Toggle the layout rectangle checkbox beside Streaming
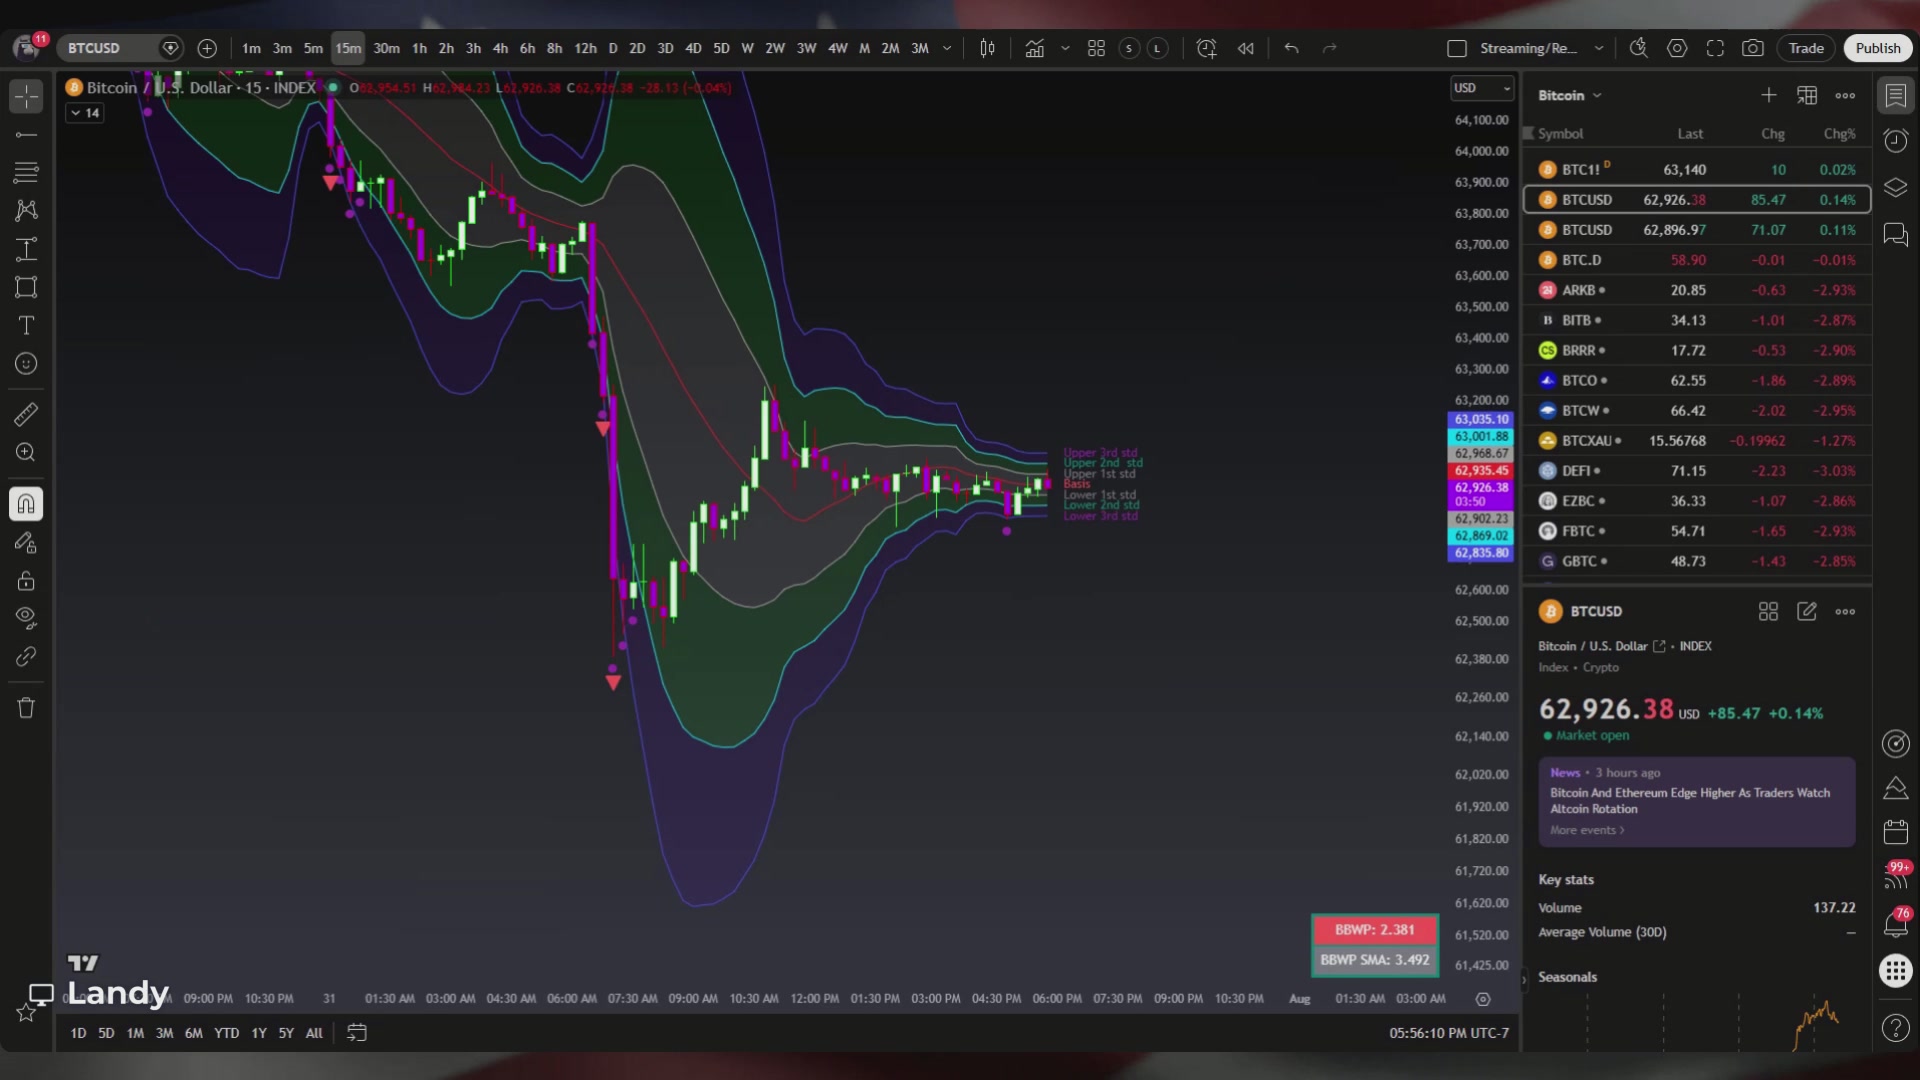Image resolution: width=1920 pixels, height=1080 pixels. pos(1457,48)
